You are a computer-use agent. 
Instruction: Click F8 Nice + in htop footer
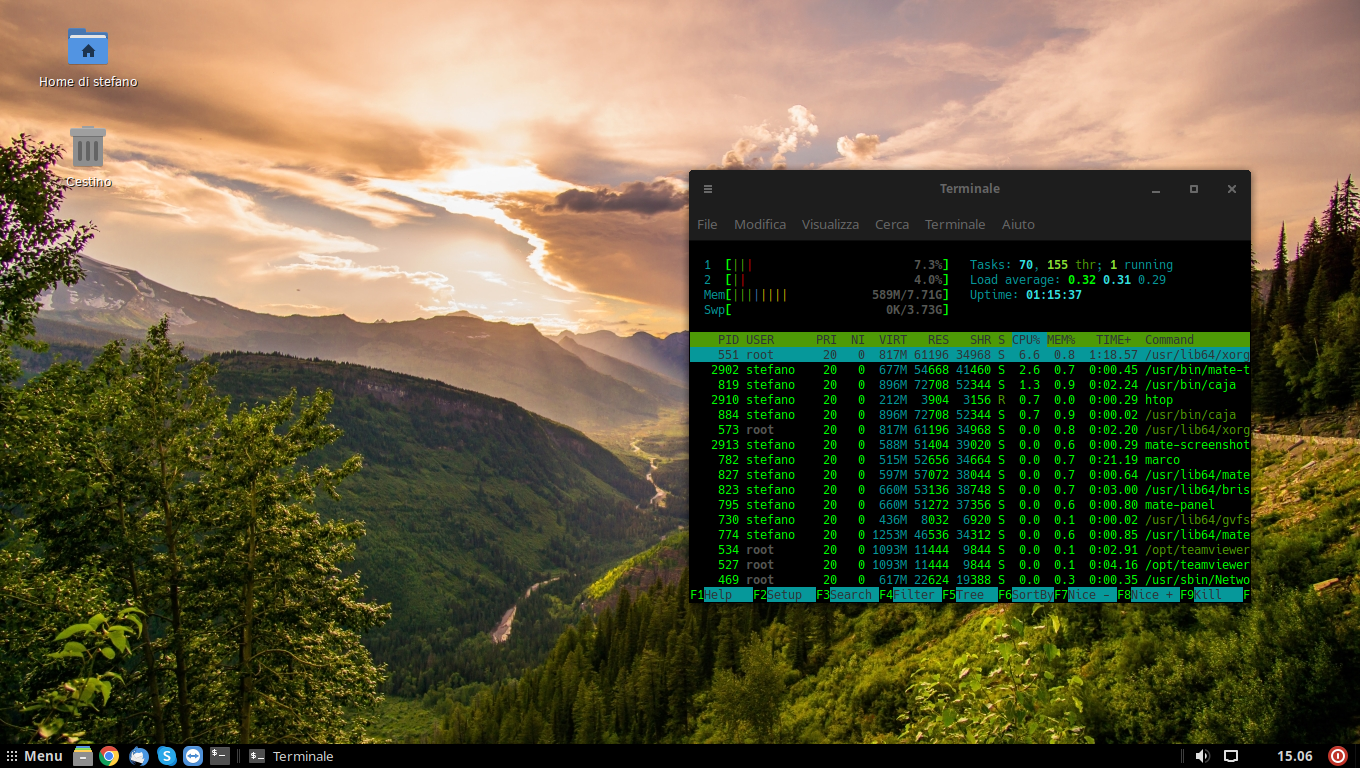[x=1148, y=595]
